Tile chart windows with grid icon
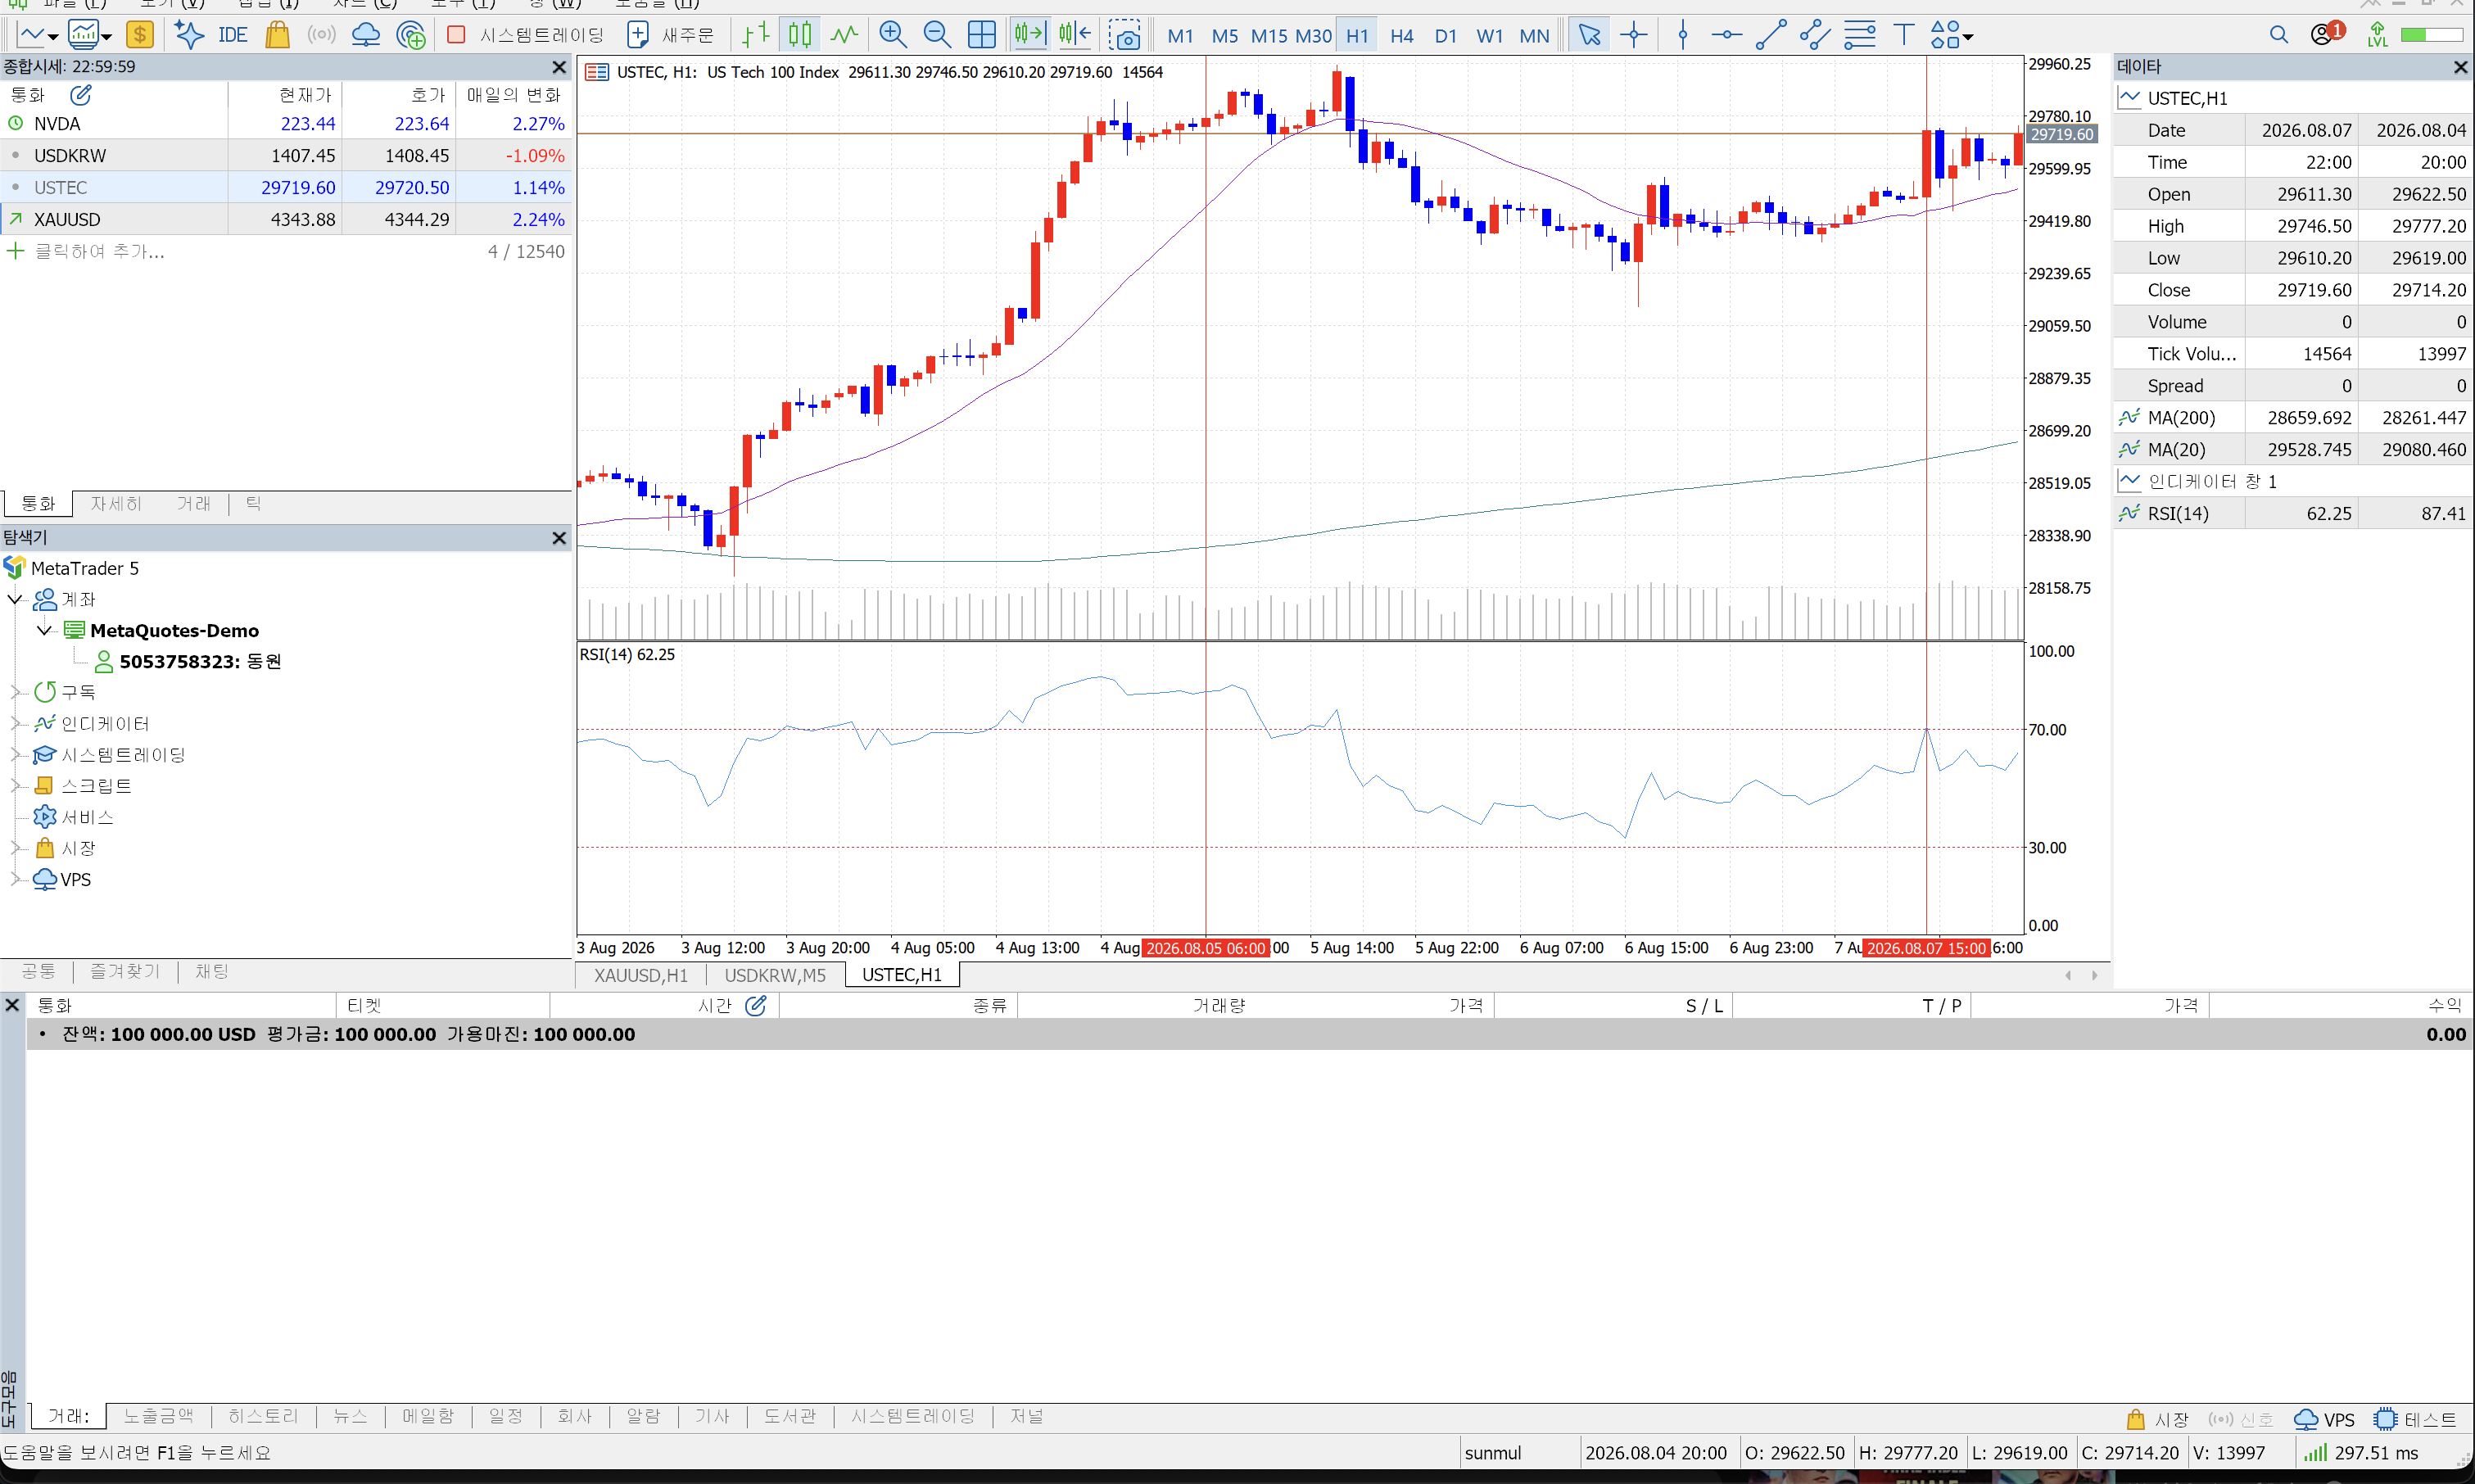 981,35
